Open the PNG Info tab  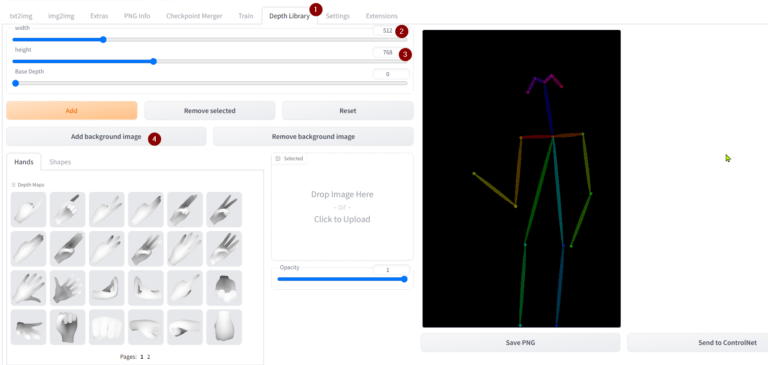[137, 16]
